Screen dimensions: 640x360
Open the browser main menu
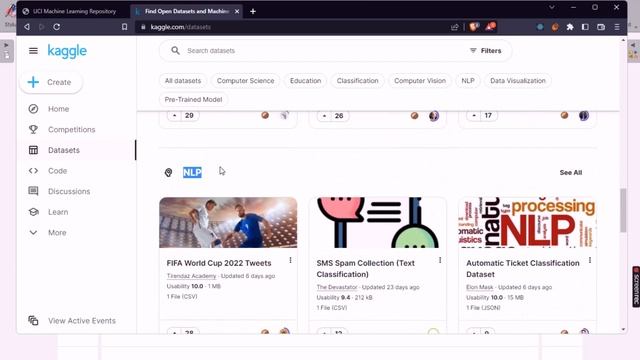pos(617,27)
